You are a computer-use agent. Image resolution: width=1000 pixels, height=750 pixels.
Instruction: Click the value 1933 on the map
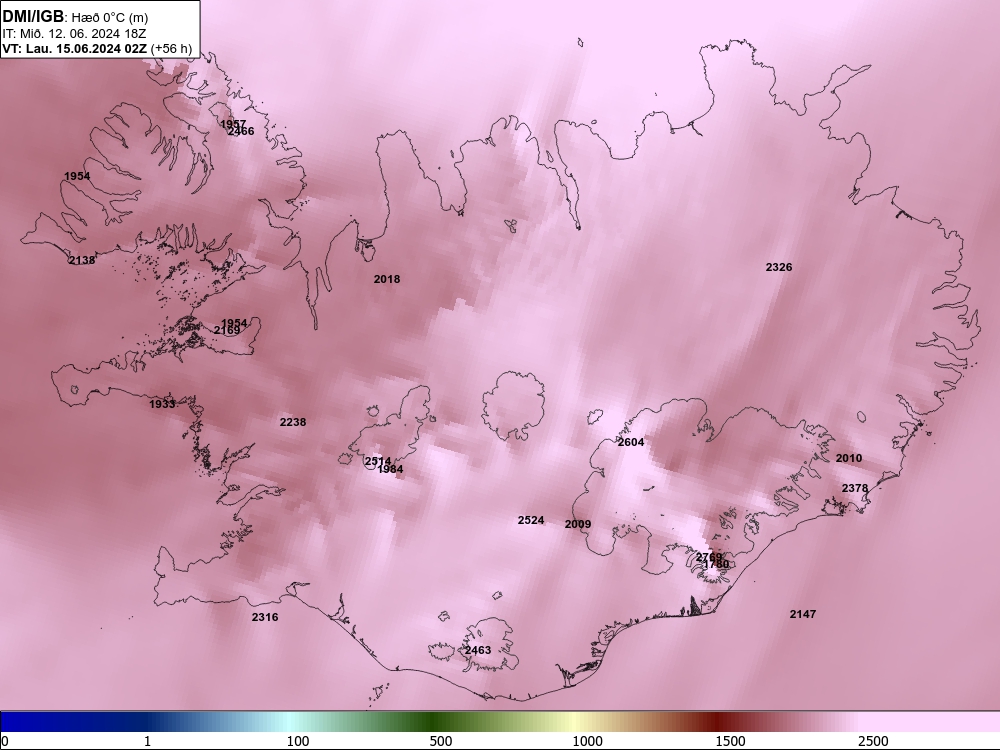click(162, 404)
